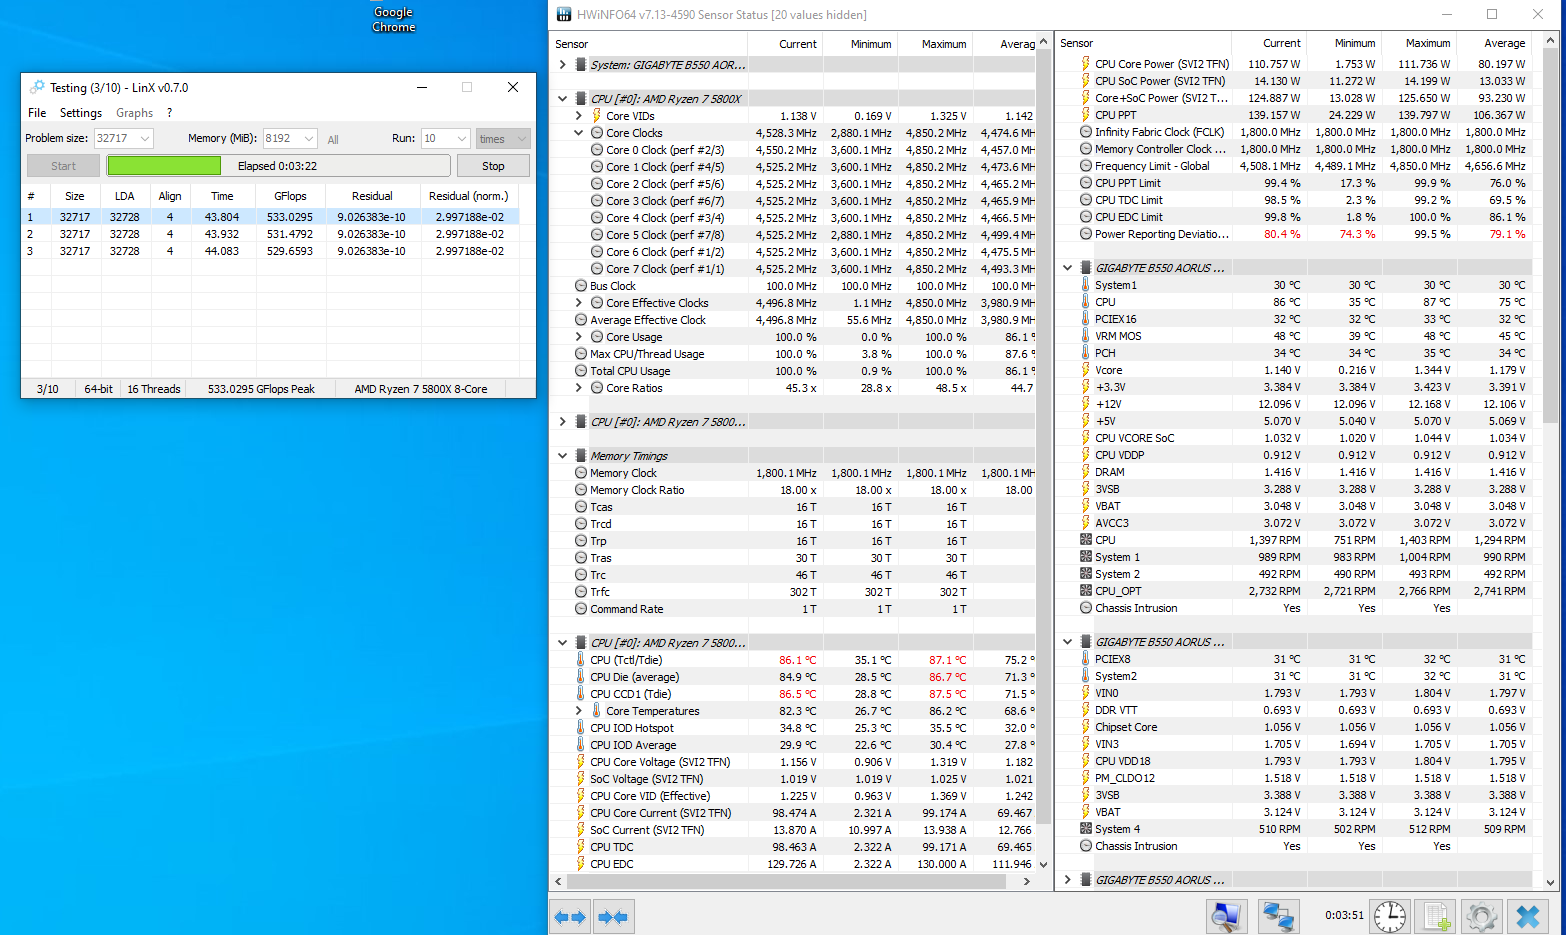Click the scroll-right arrow of HWiNFO horizontal scrollbar
This screenshot has height=935, width=1566.
(x=1026, y=881)
